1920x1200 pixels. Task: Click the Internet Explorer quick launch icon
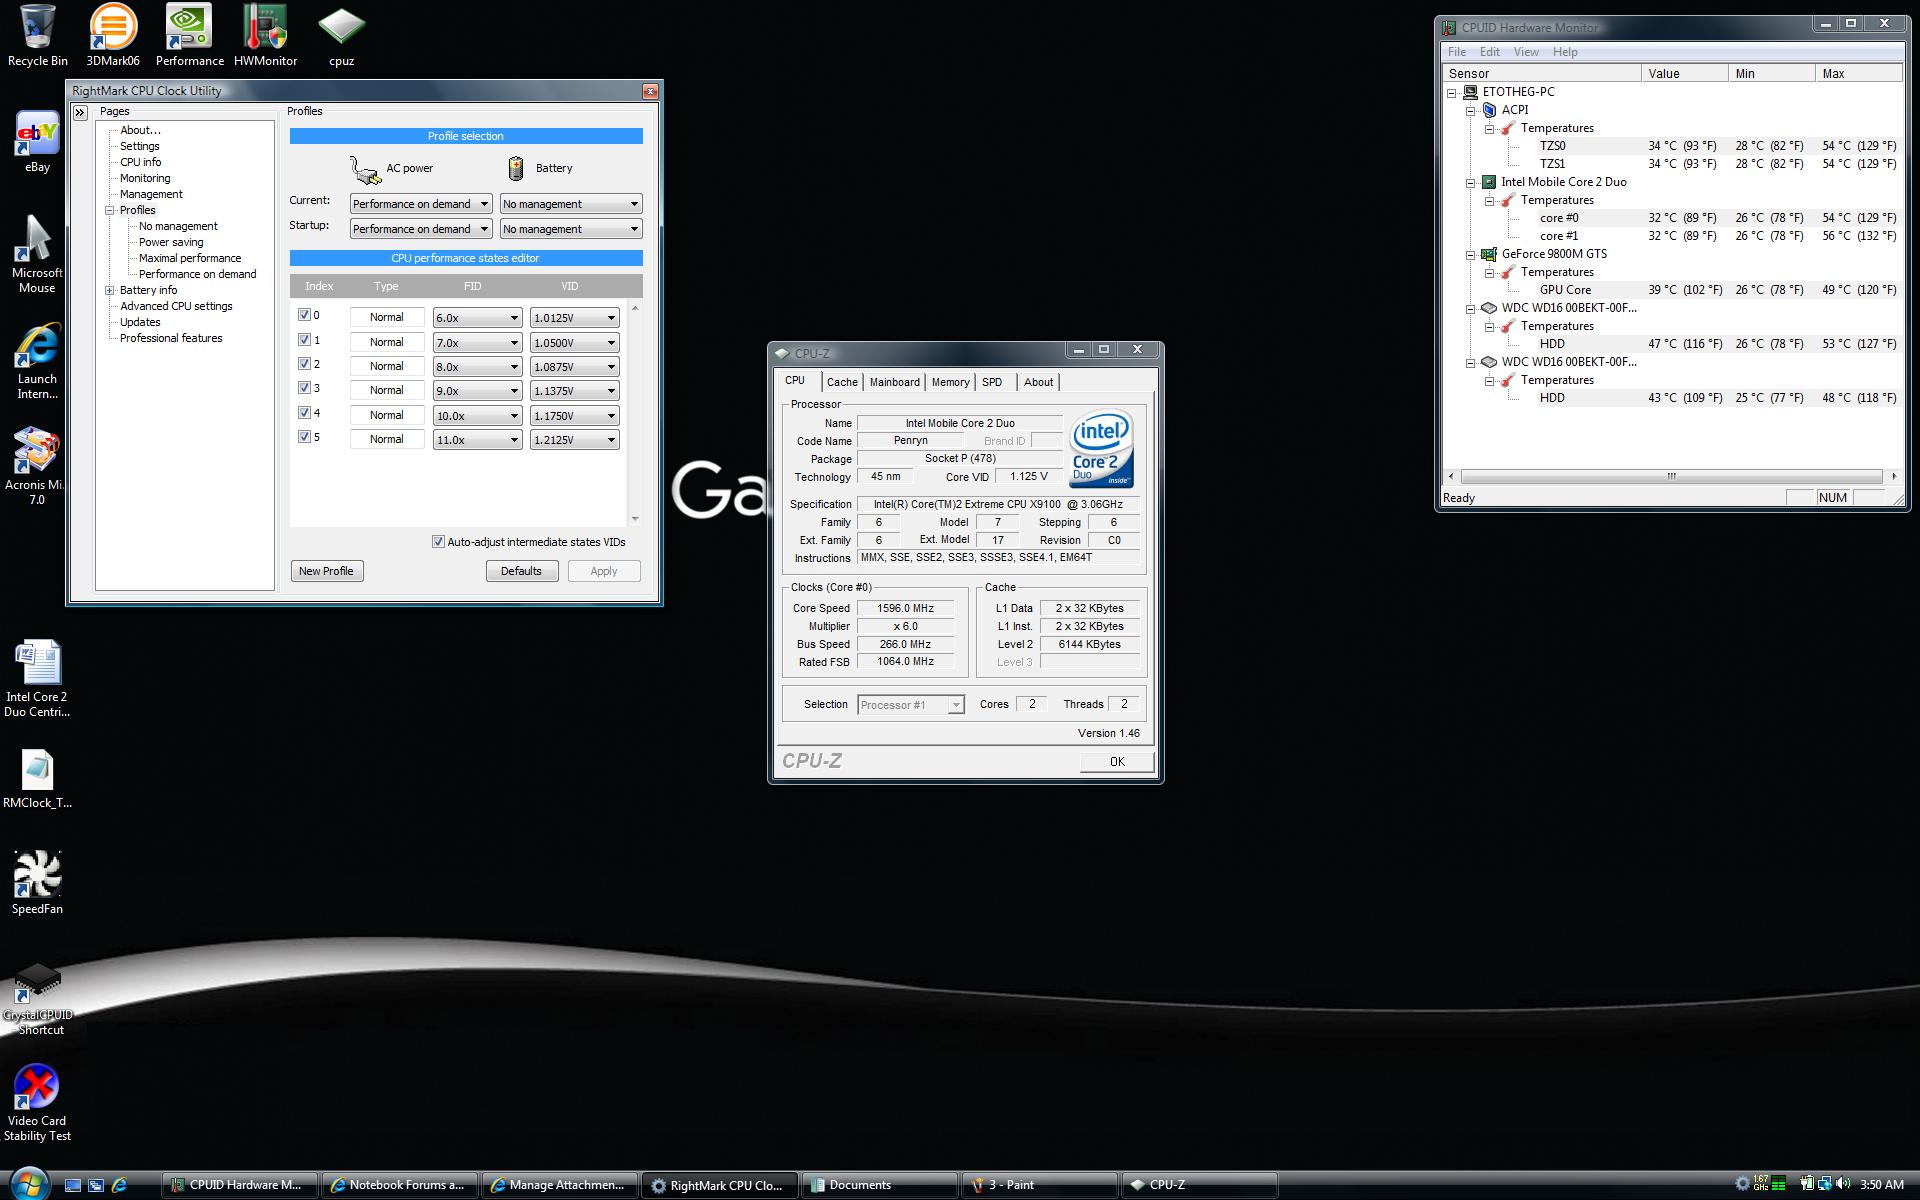point(119,1185)
